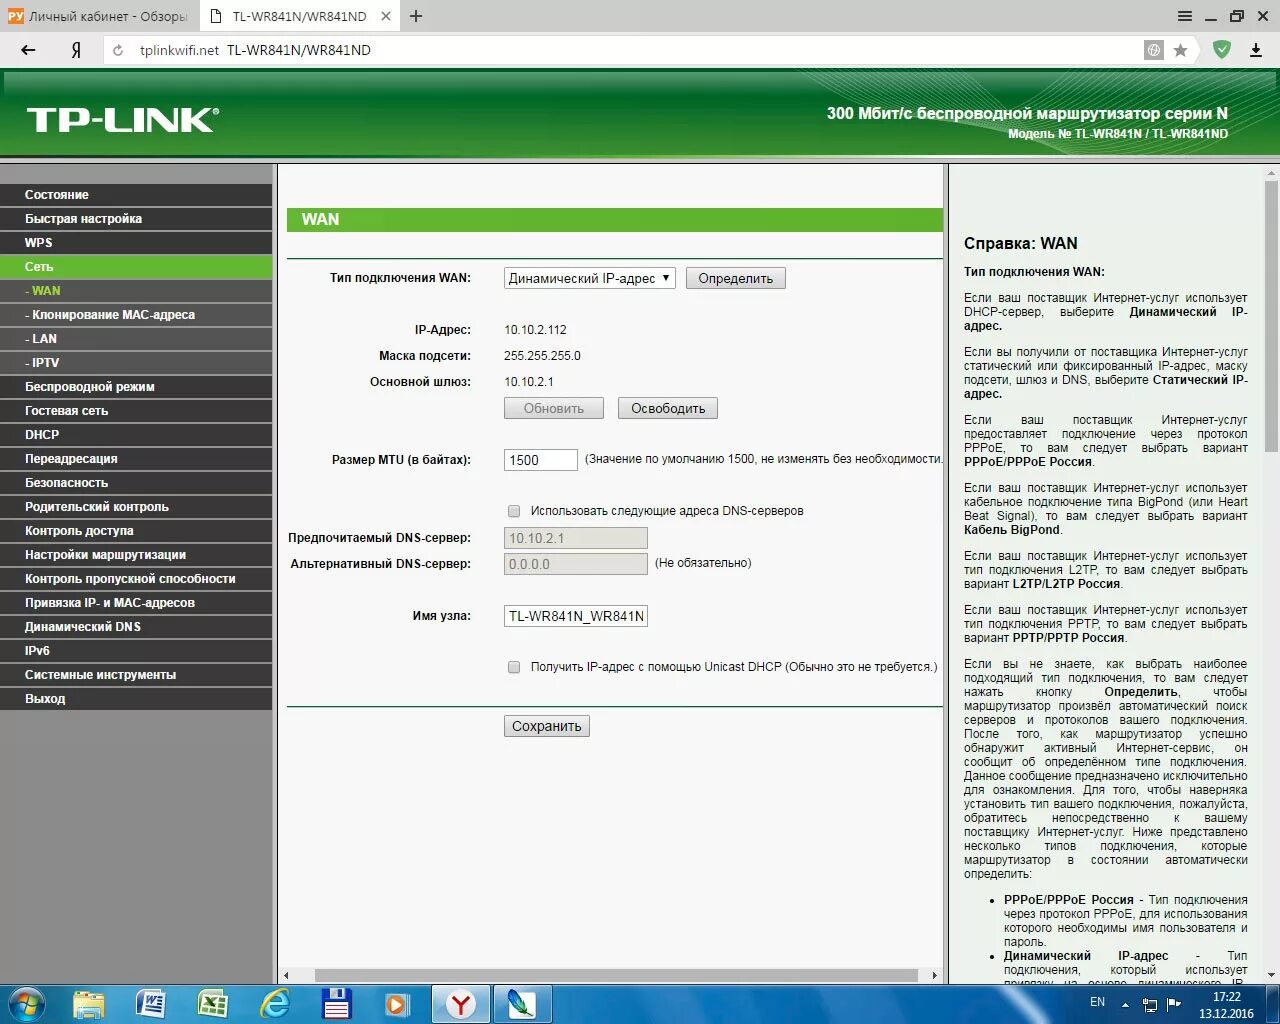Open the green Protect shield icon
The height and width of the screenshot is (1024, 1280).
click(x=1222, y=50)
